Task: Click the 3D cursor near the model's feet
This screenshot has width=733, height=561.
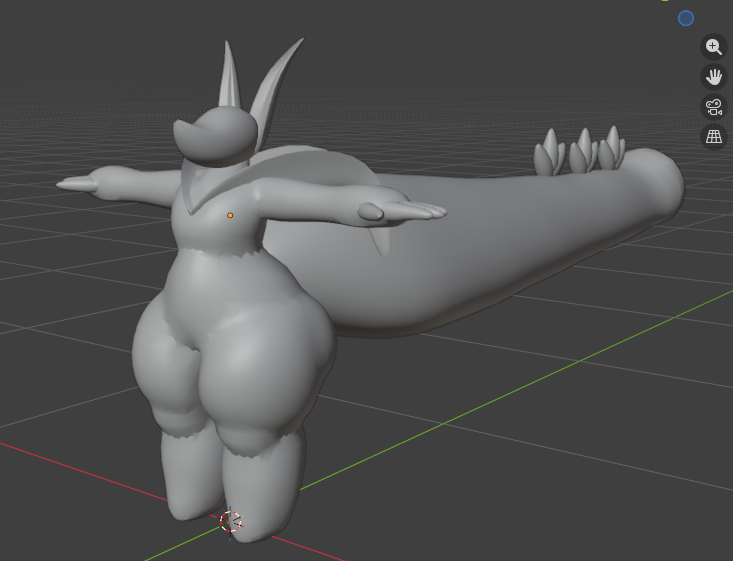Action: pos(230,522)
